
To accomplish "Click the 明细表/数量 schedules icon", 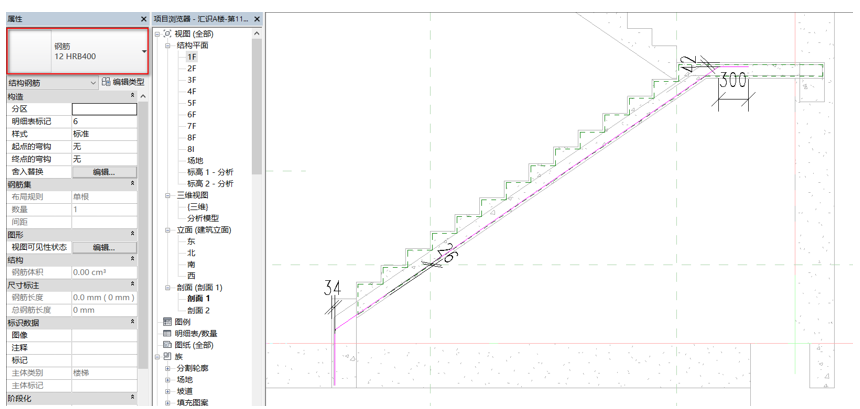I will 167,334.
